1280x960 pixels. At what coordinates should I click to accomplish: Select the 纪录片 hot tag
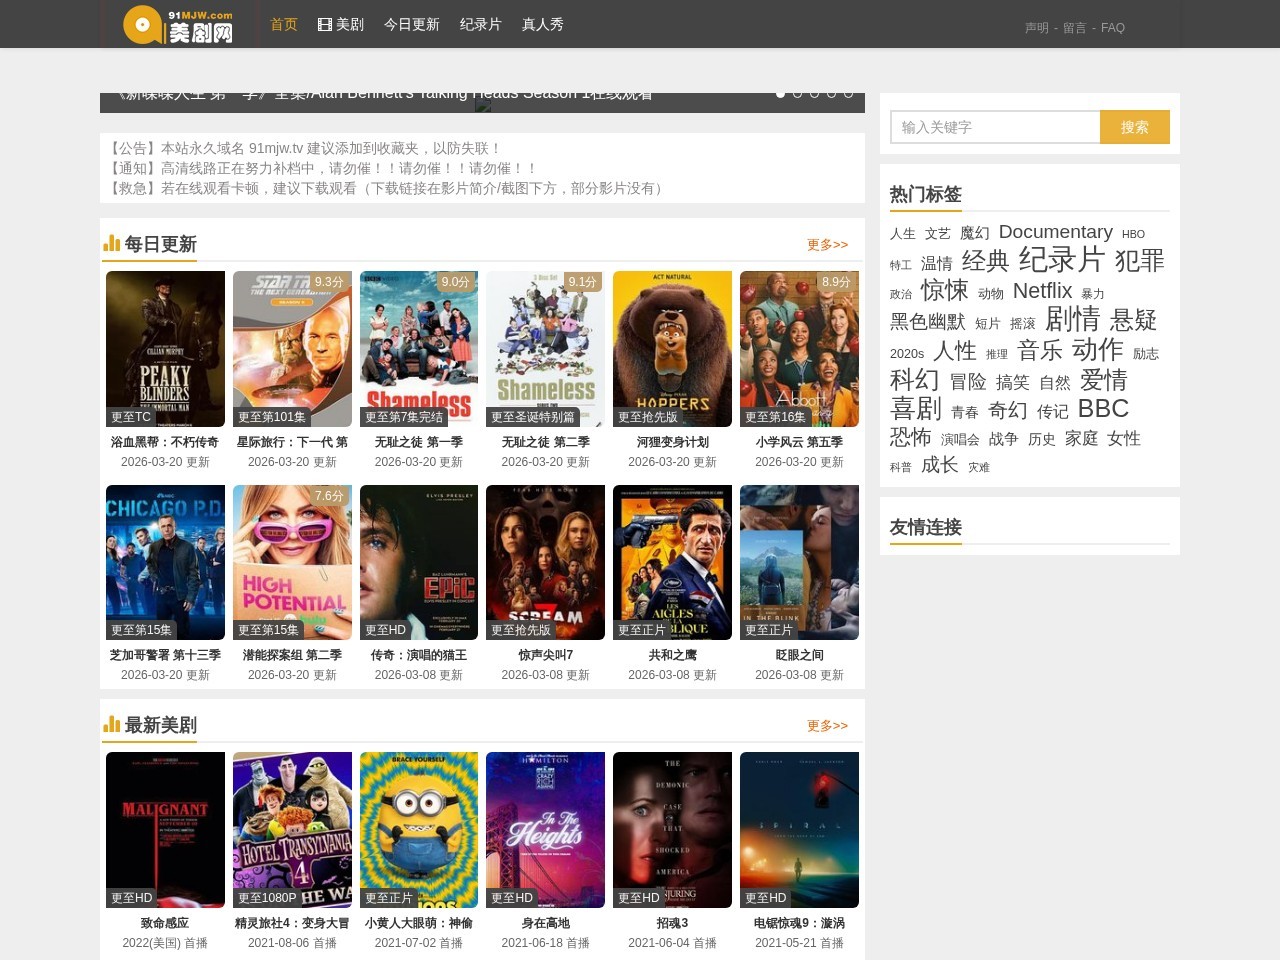(x=1061, y=260)
